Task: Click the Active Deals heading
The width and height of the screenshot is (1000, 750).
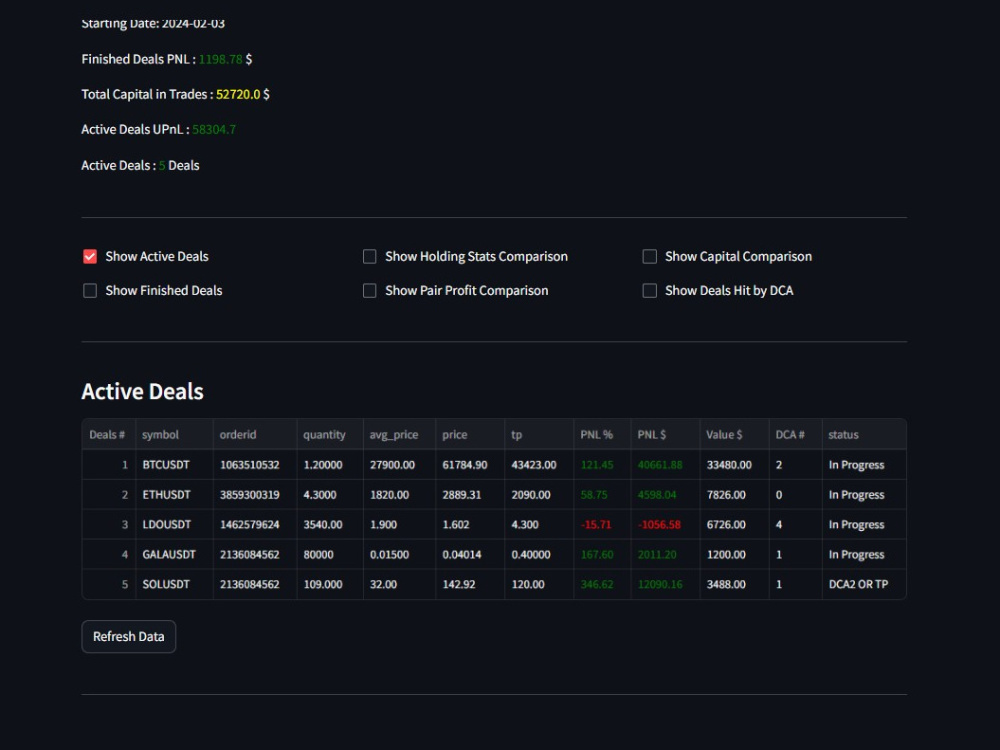Action: coord(142,392)
